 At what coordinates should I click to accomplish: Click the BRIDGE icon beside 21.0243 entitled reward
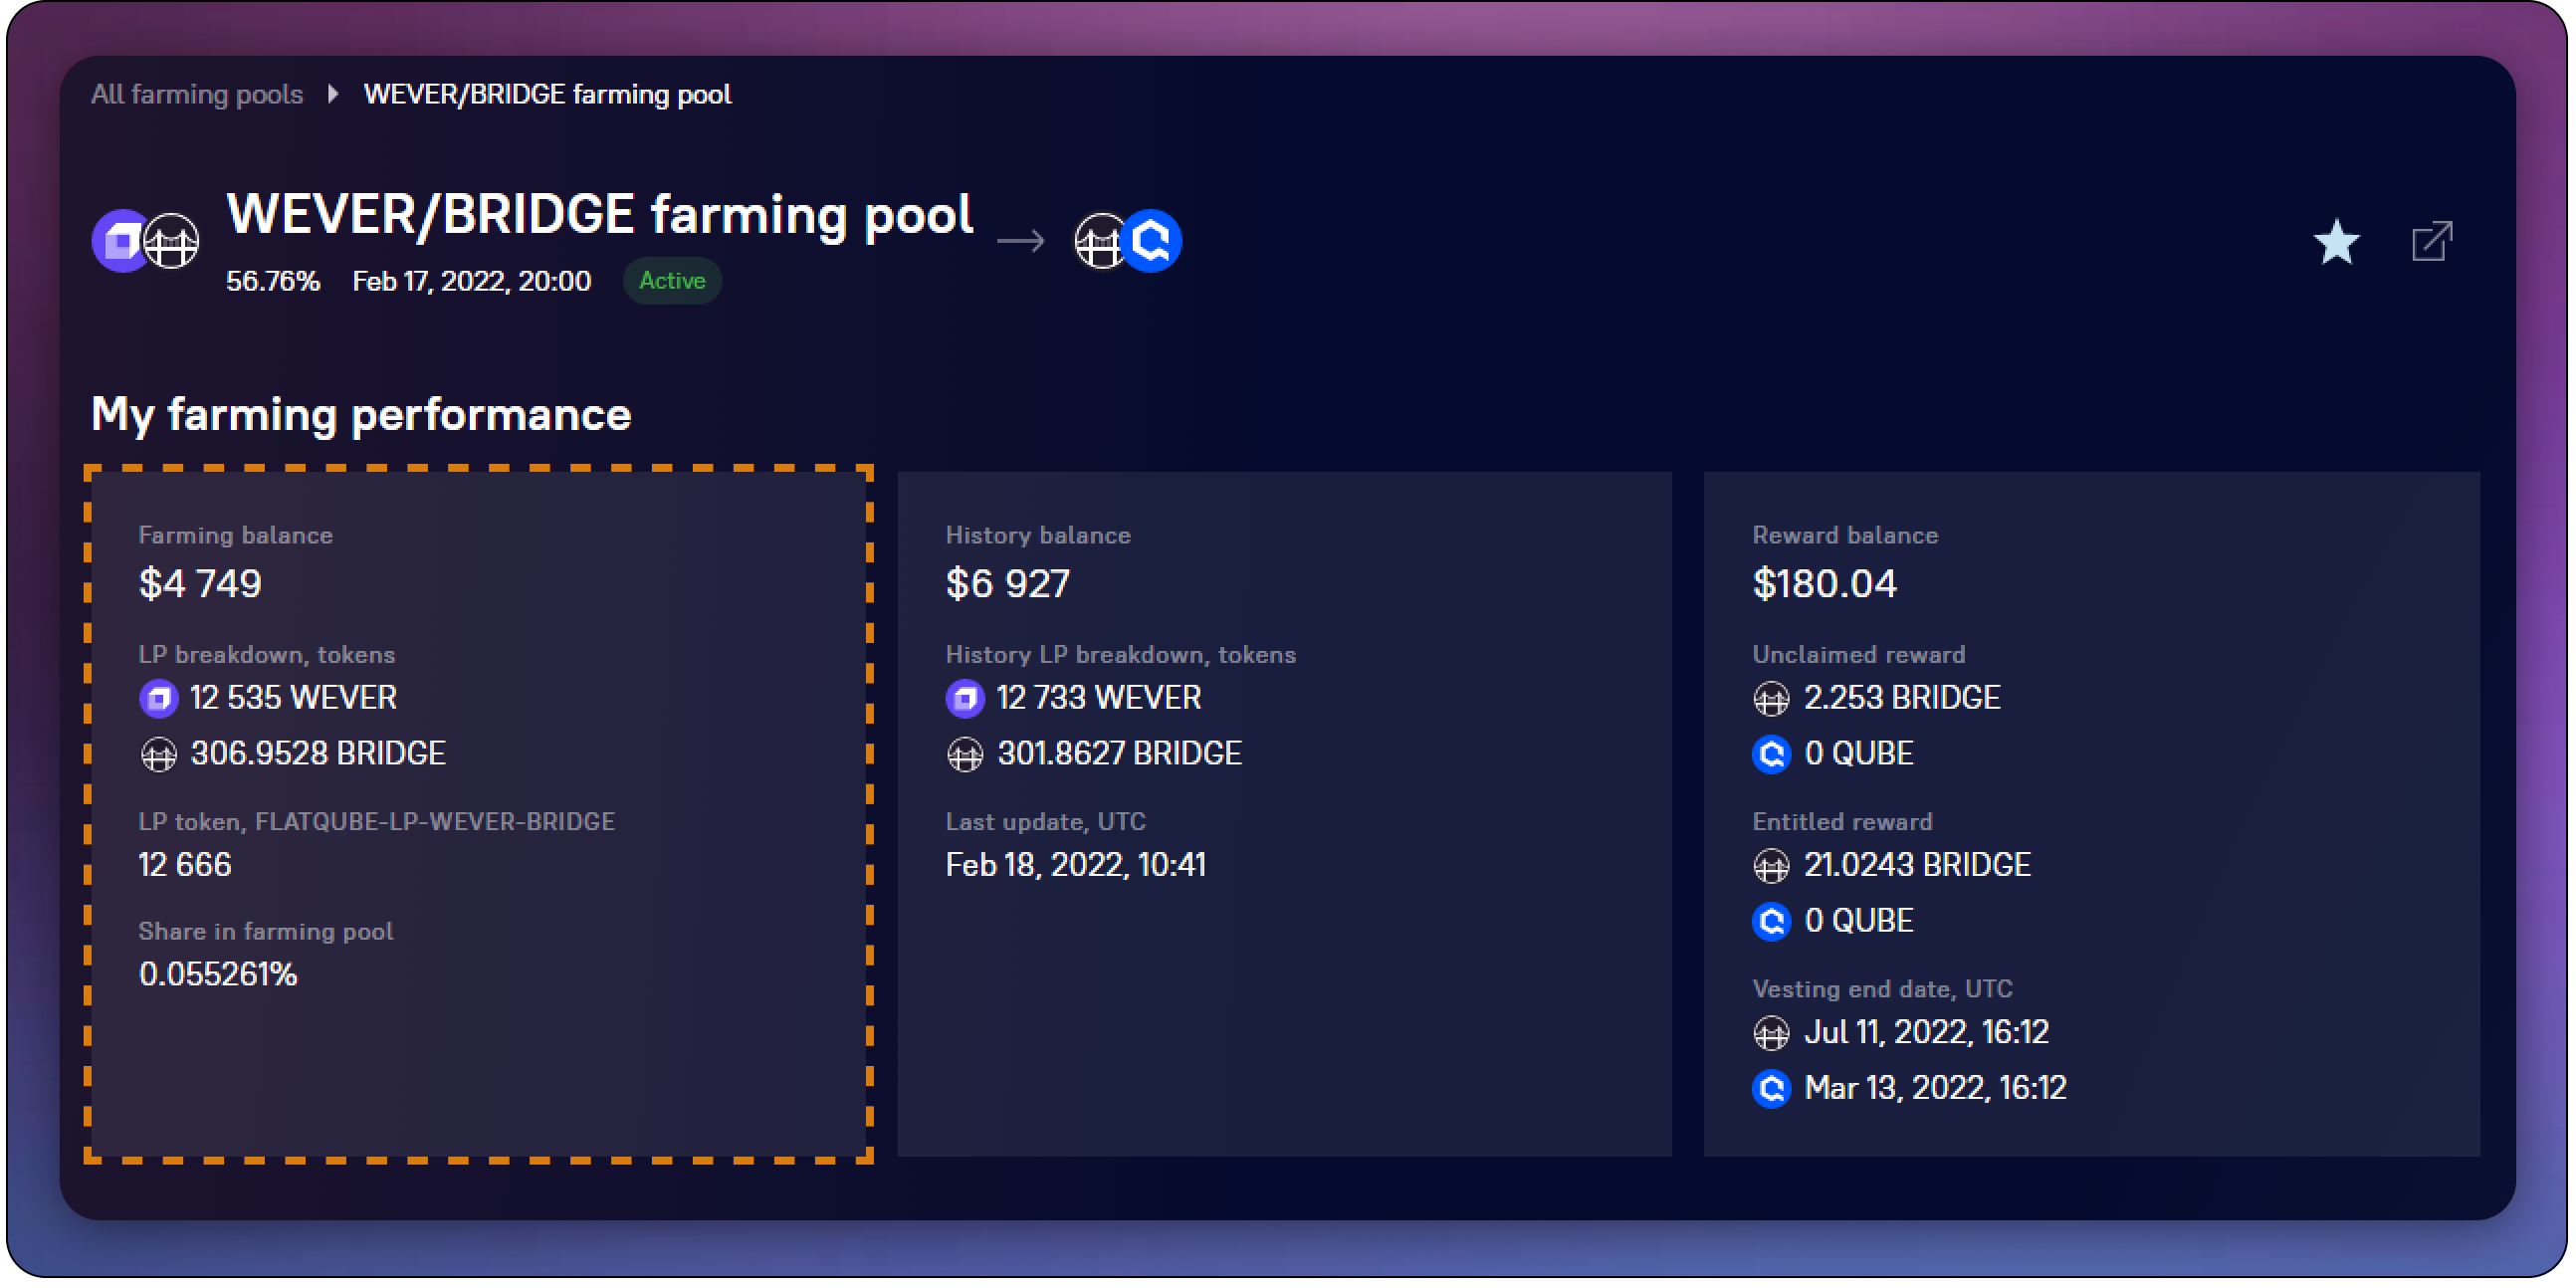point(1771,866)
